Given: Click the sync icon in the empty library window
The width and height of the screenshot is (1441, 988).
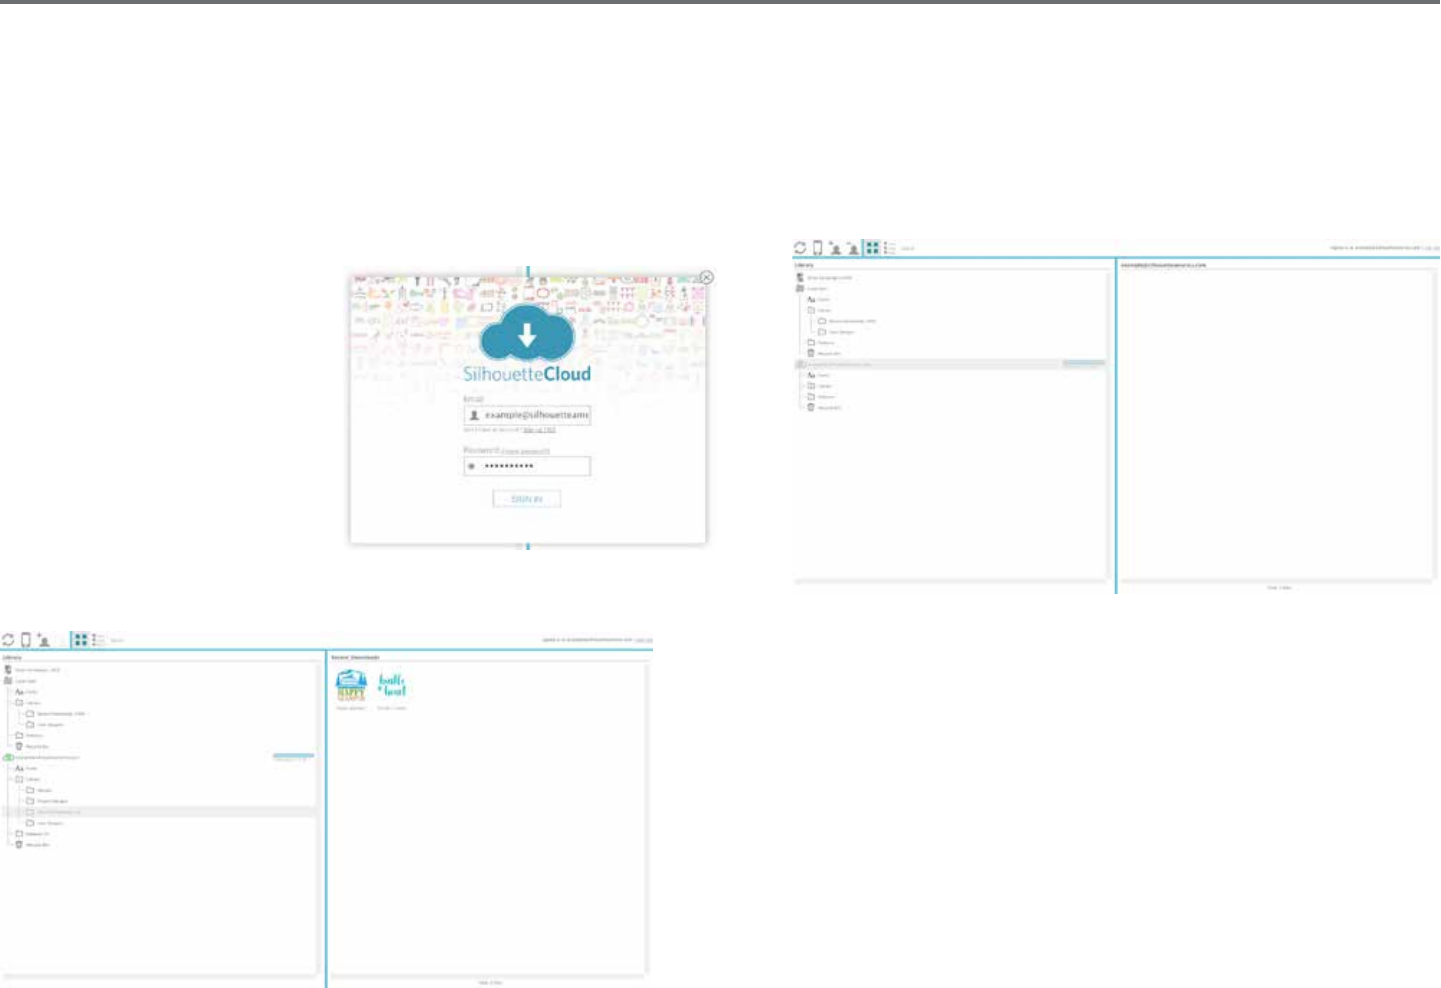Looking at the screenshot, I should tap(800, 248).
